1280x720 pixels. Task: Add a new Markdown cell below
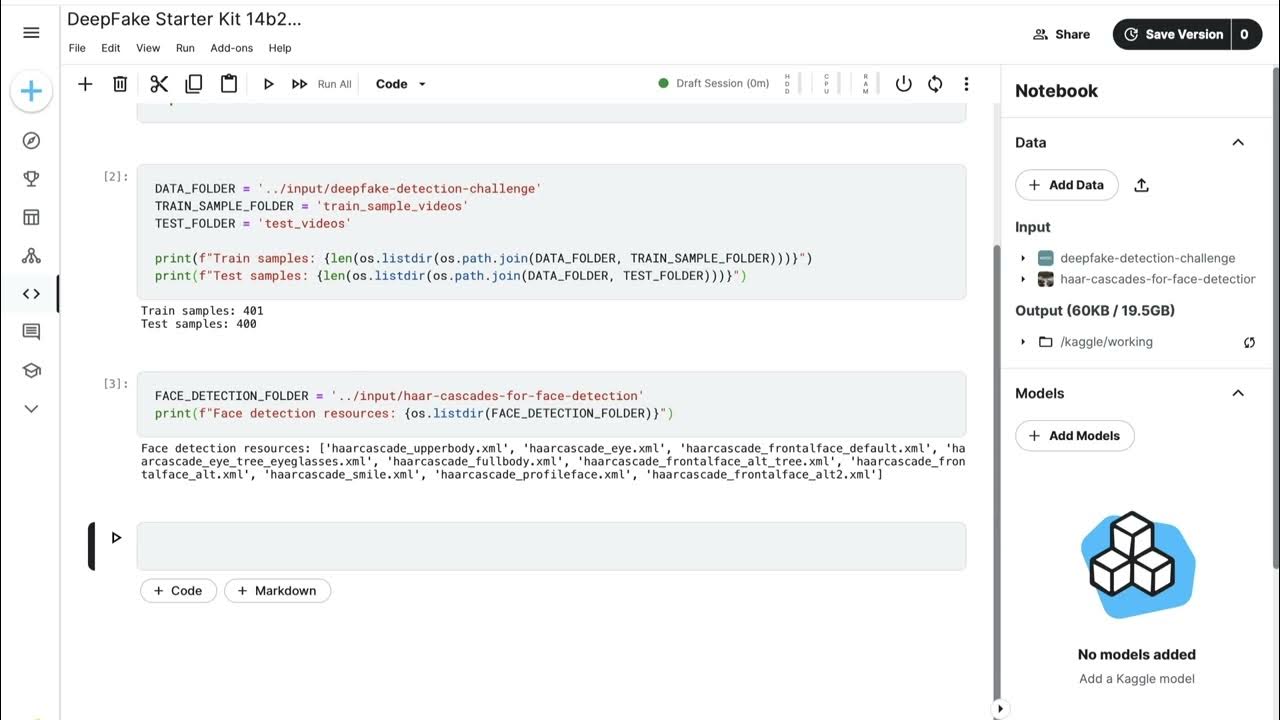point(277,591)
